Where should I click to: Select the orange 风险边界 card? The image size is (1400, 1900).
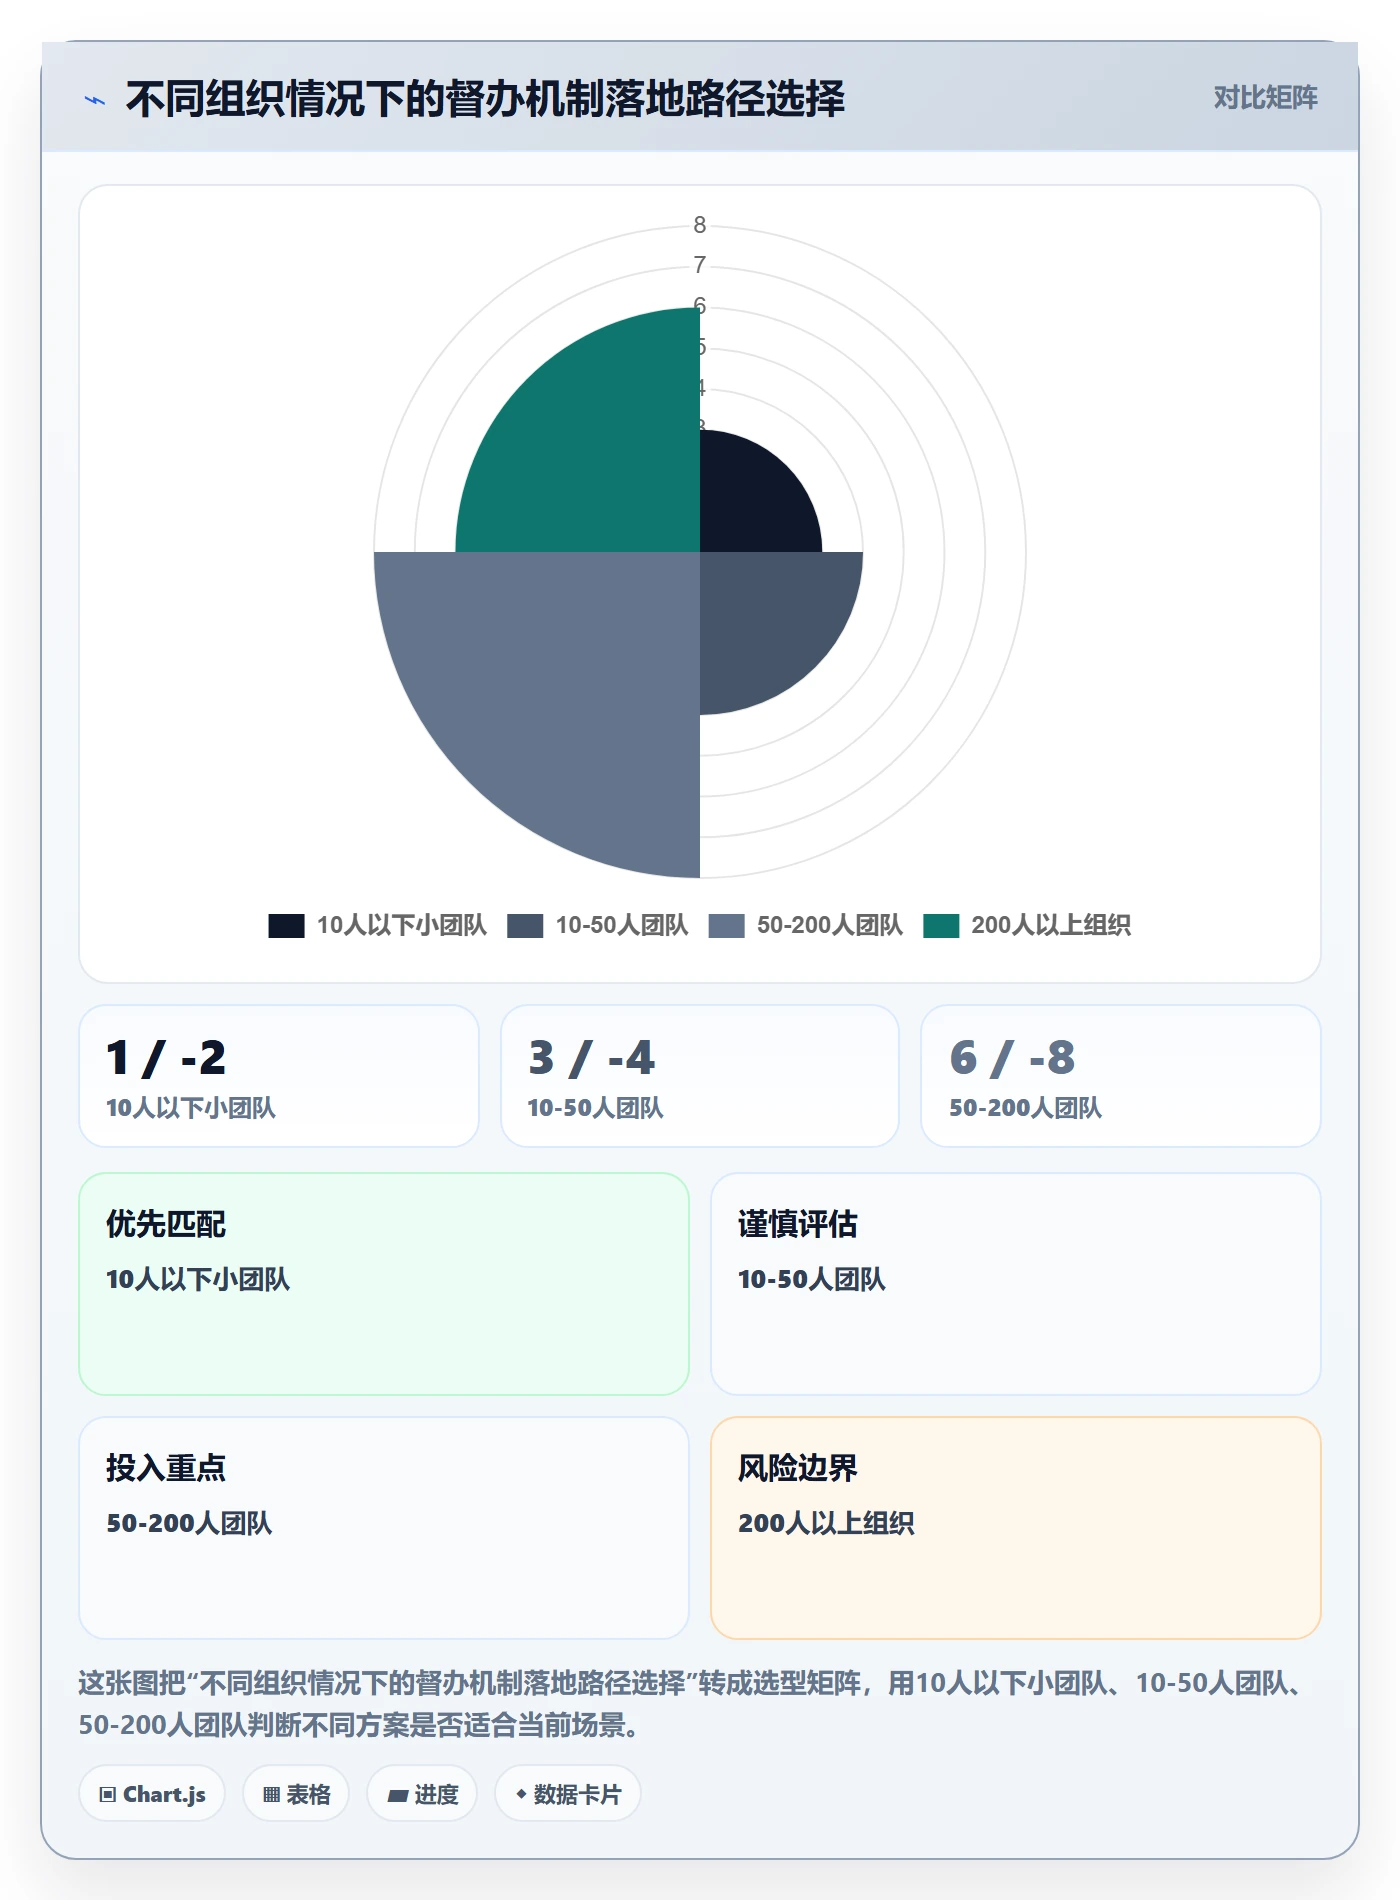coord(1016,1528)
